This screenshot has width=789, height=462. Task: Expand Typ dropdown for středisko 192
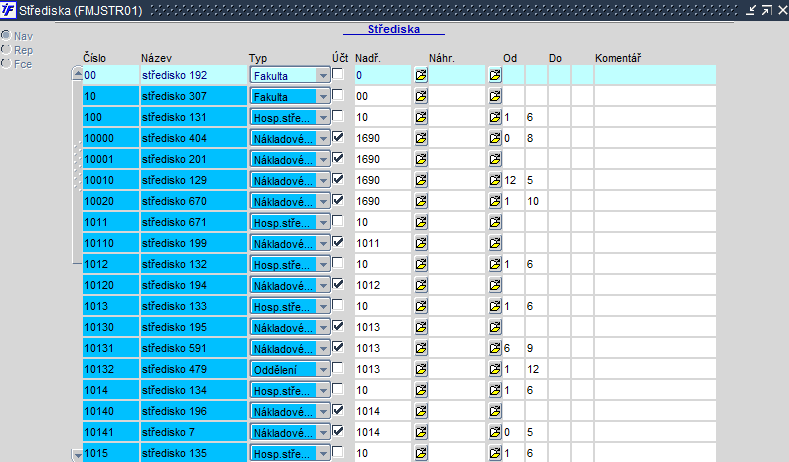[x=323, y=76]
